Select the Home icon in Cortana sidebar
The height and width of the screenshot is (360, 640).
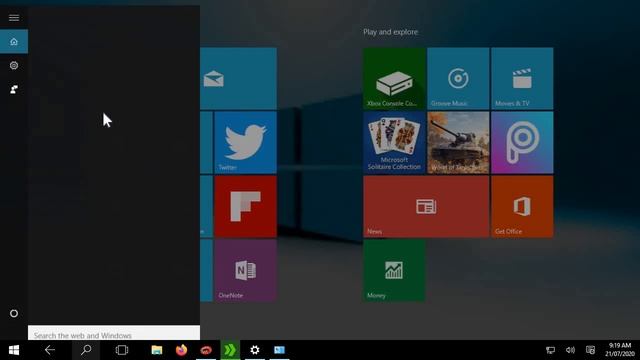[14, 41]
